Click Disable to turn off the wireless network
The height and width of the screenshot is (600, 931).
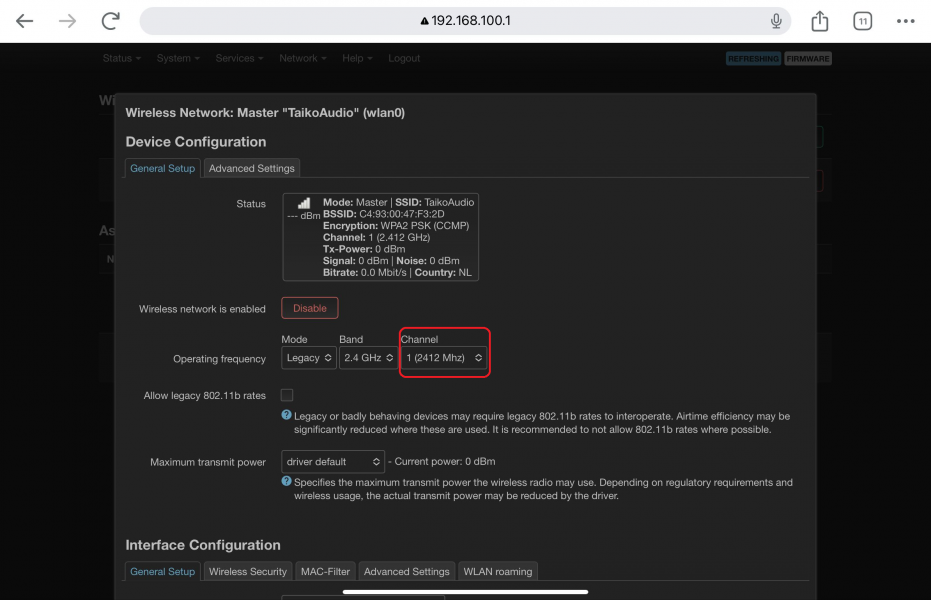pos(309,308)
